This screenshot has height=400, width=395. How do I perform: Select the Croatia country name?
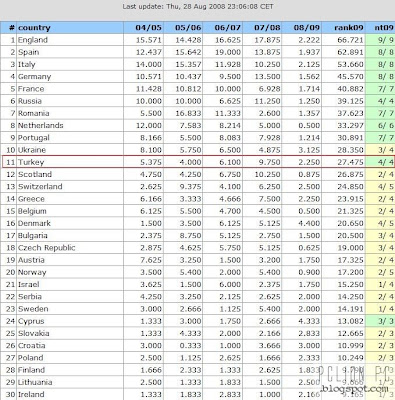tap(32, 346)
